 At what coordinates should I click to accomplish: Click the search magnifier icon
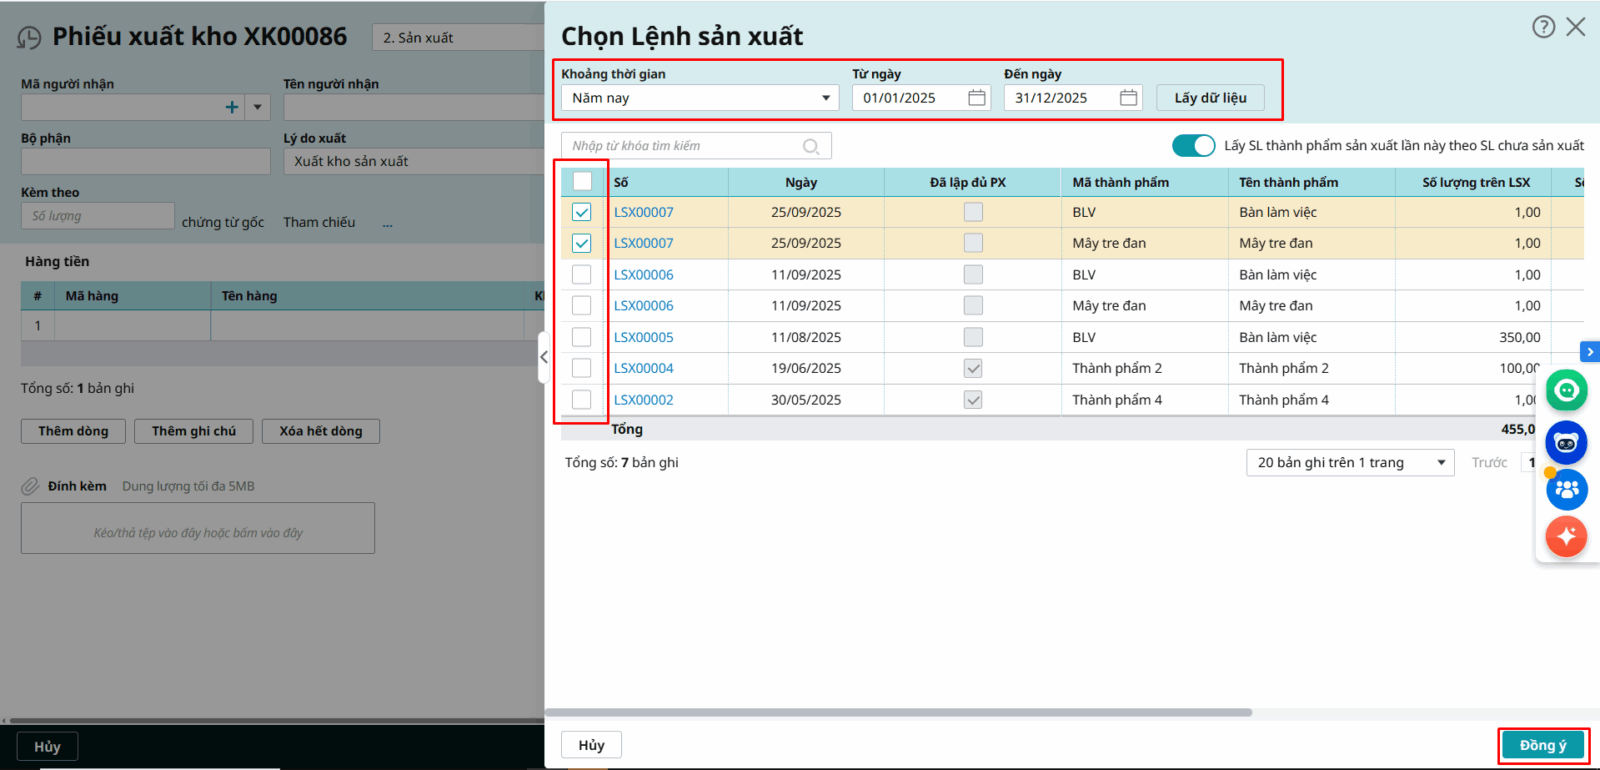811,147
